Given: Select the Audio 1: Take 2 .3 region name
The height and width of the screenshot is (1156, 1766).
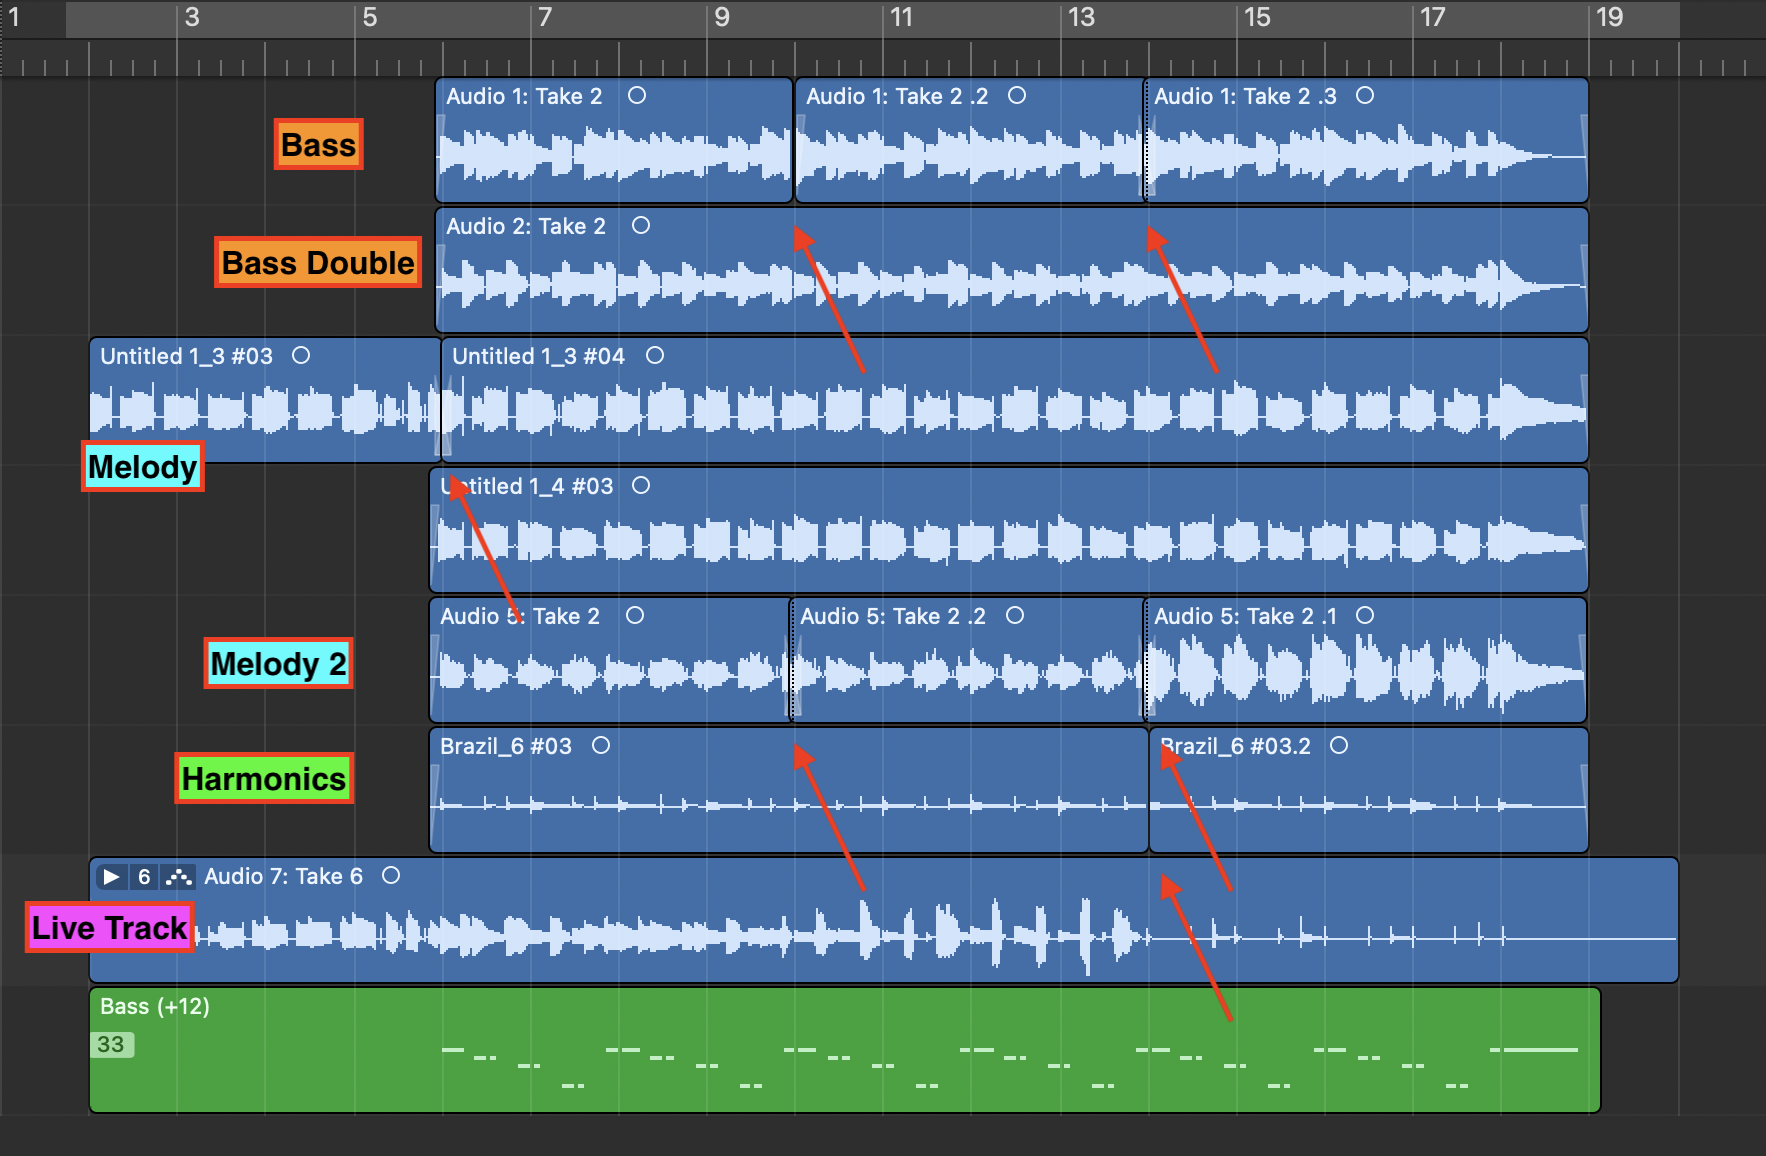Looking at the screenshot, I should coord(1245,96).
